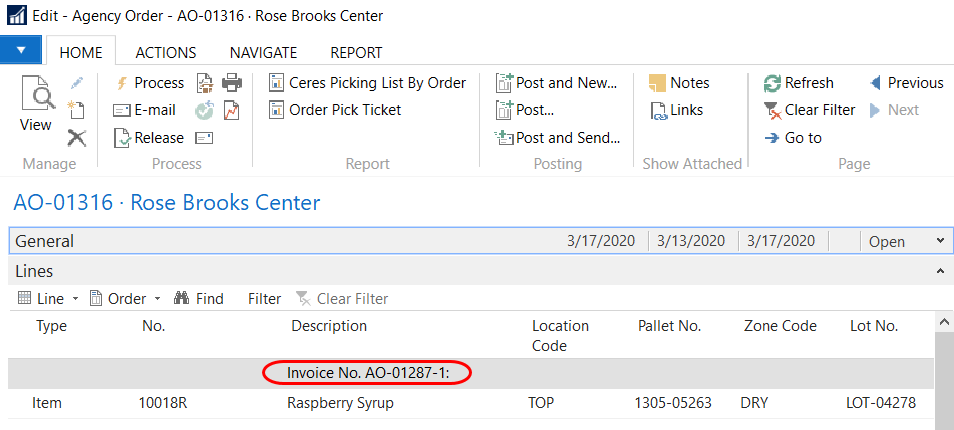Click the Delete X icon in Manage
954x430 pixels.
(x=76, y=138)
